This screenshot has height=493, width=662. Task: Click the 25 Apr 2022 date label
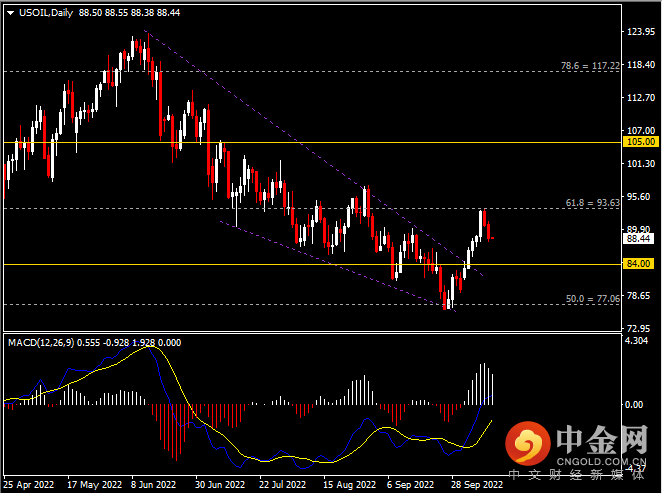coord(28,485)
